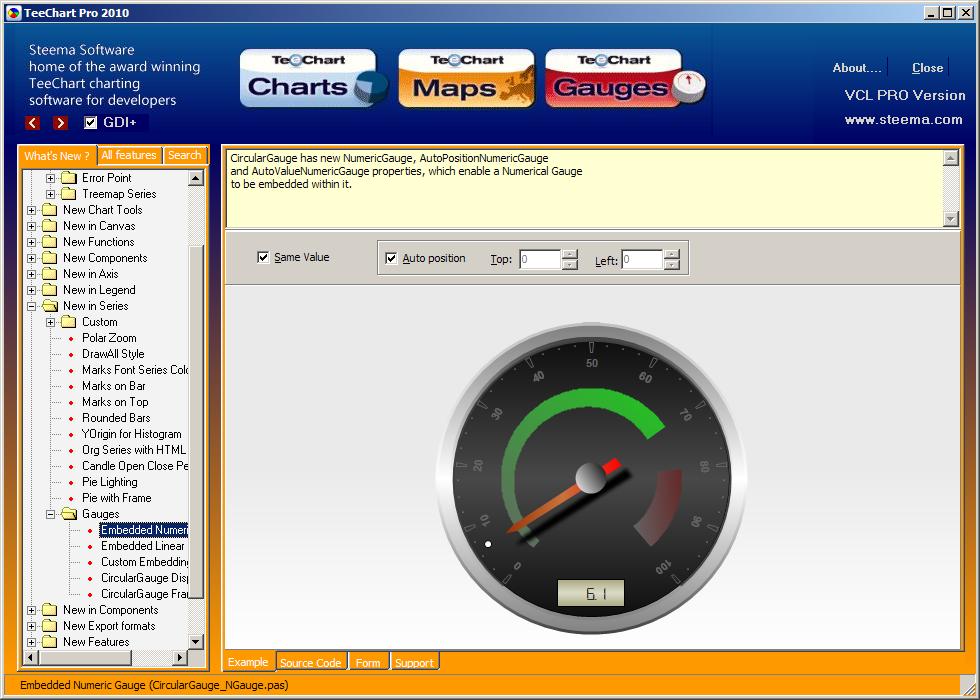Viewport: 980px width, 700px height.
Task: Open the TeeChart Maps banner
Action: click(x=467, y=78)
